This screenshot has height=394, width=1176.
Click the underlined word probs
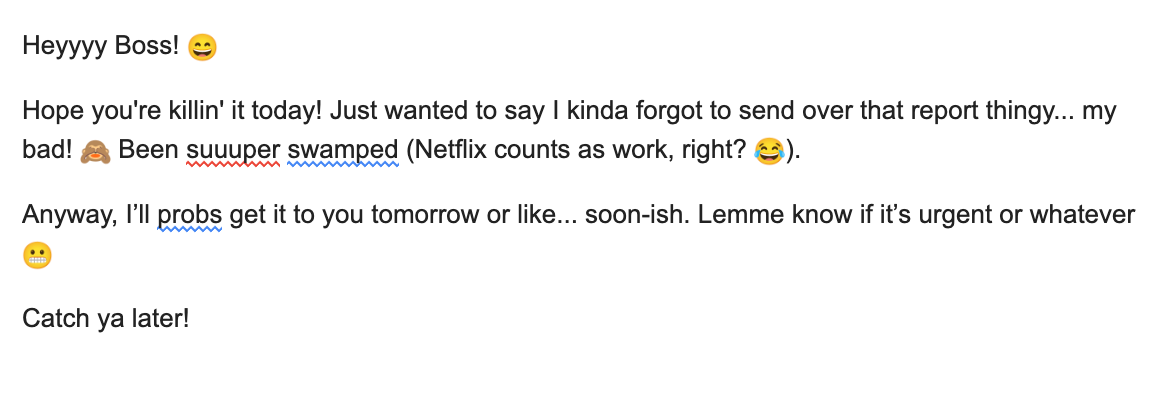pyautogui.click(x=190, y=215)
